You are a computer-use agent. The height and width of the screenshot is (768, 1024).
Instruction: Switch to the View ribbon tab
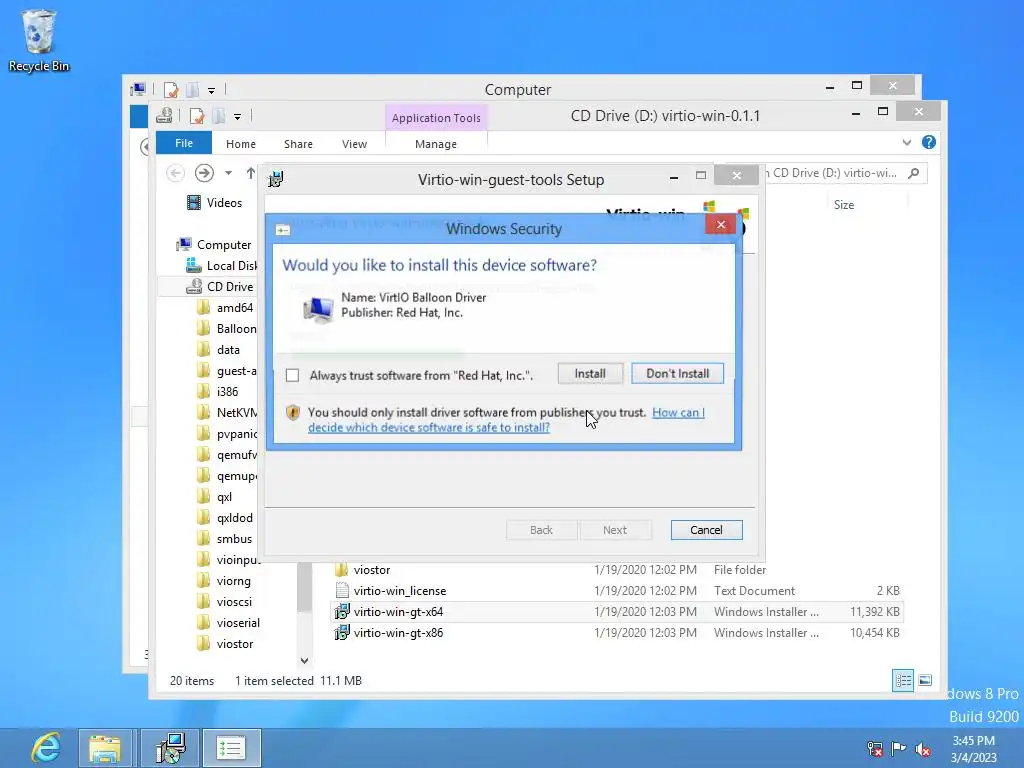[x=355, y=144]
